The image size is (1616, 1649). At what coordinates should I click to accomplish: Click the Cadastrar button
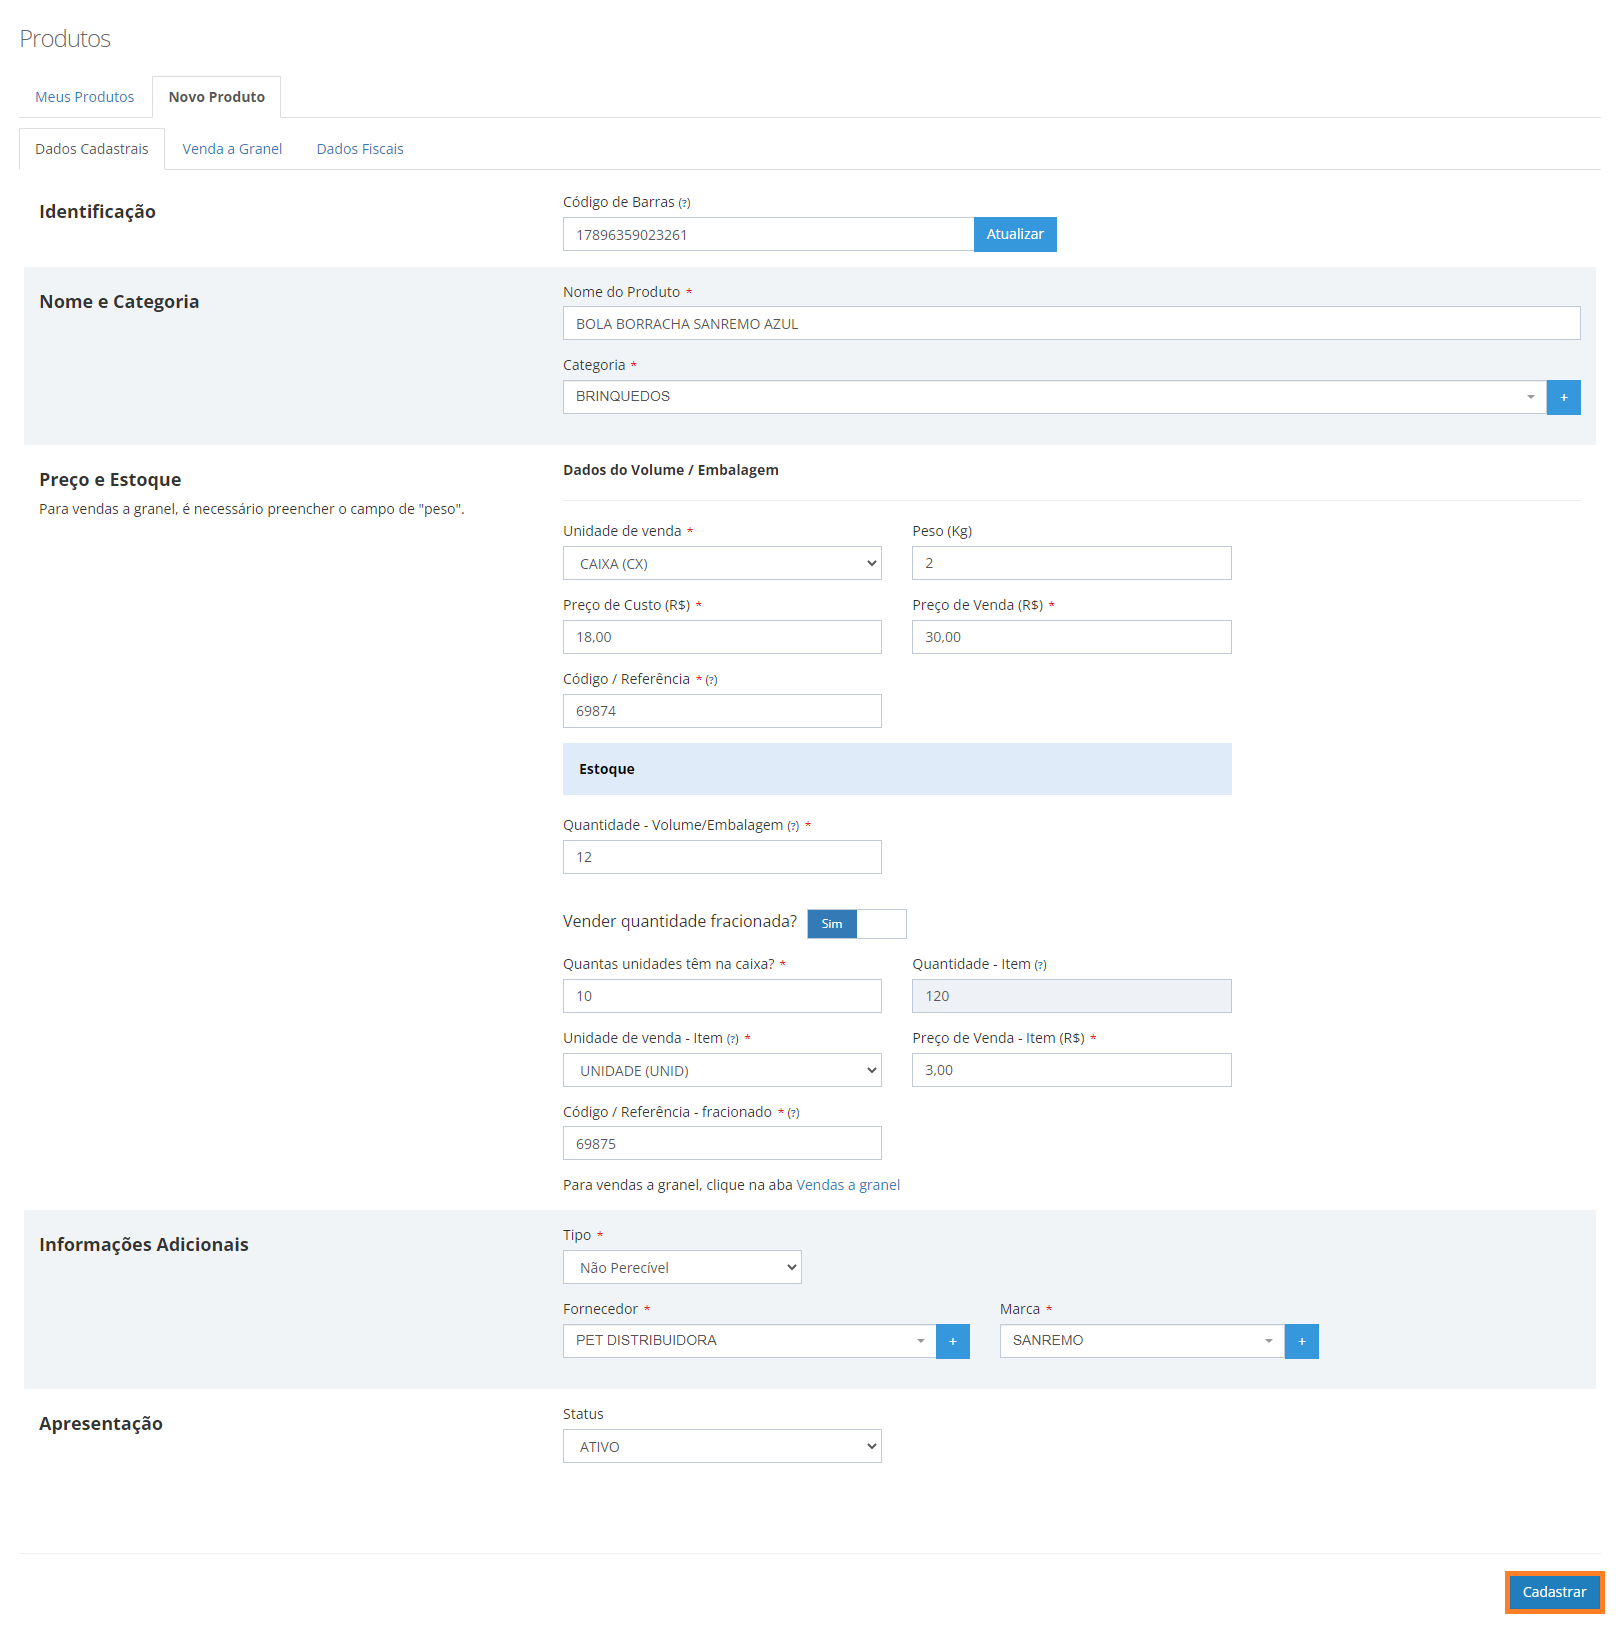[x=1554, y=1592]
